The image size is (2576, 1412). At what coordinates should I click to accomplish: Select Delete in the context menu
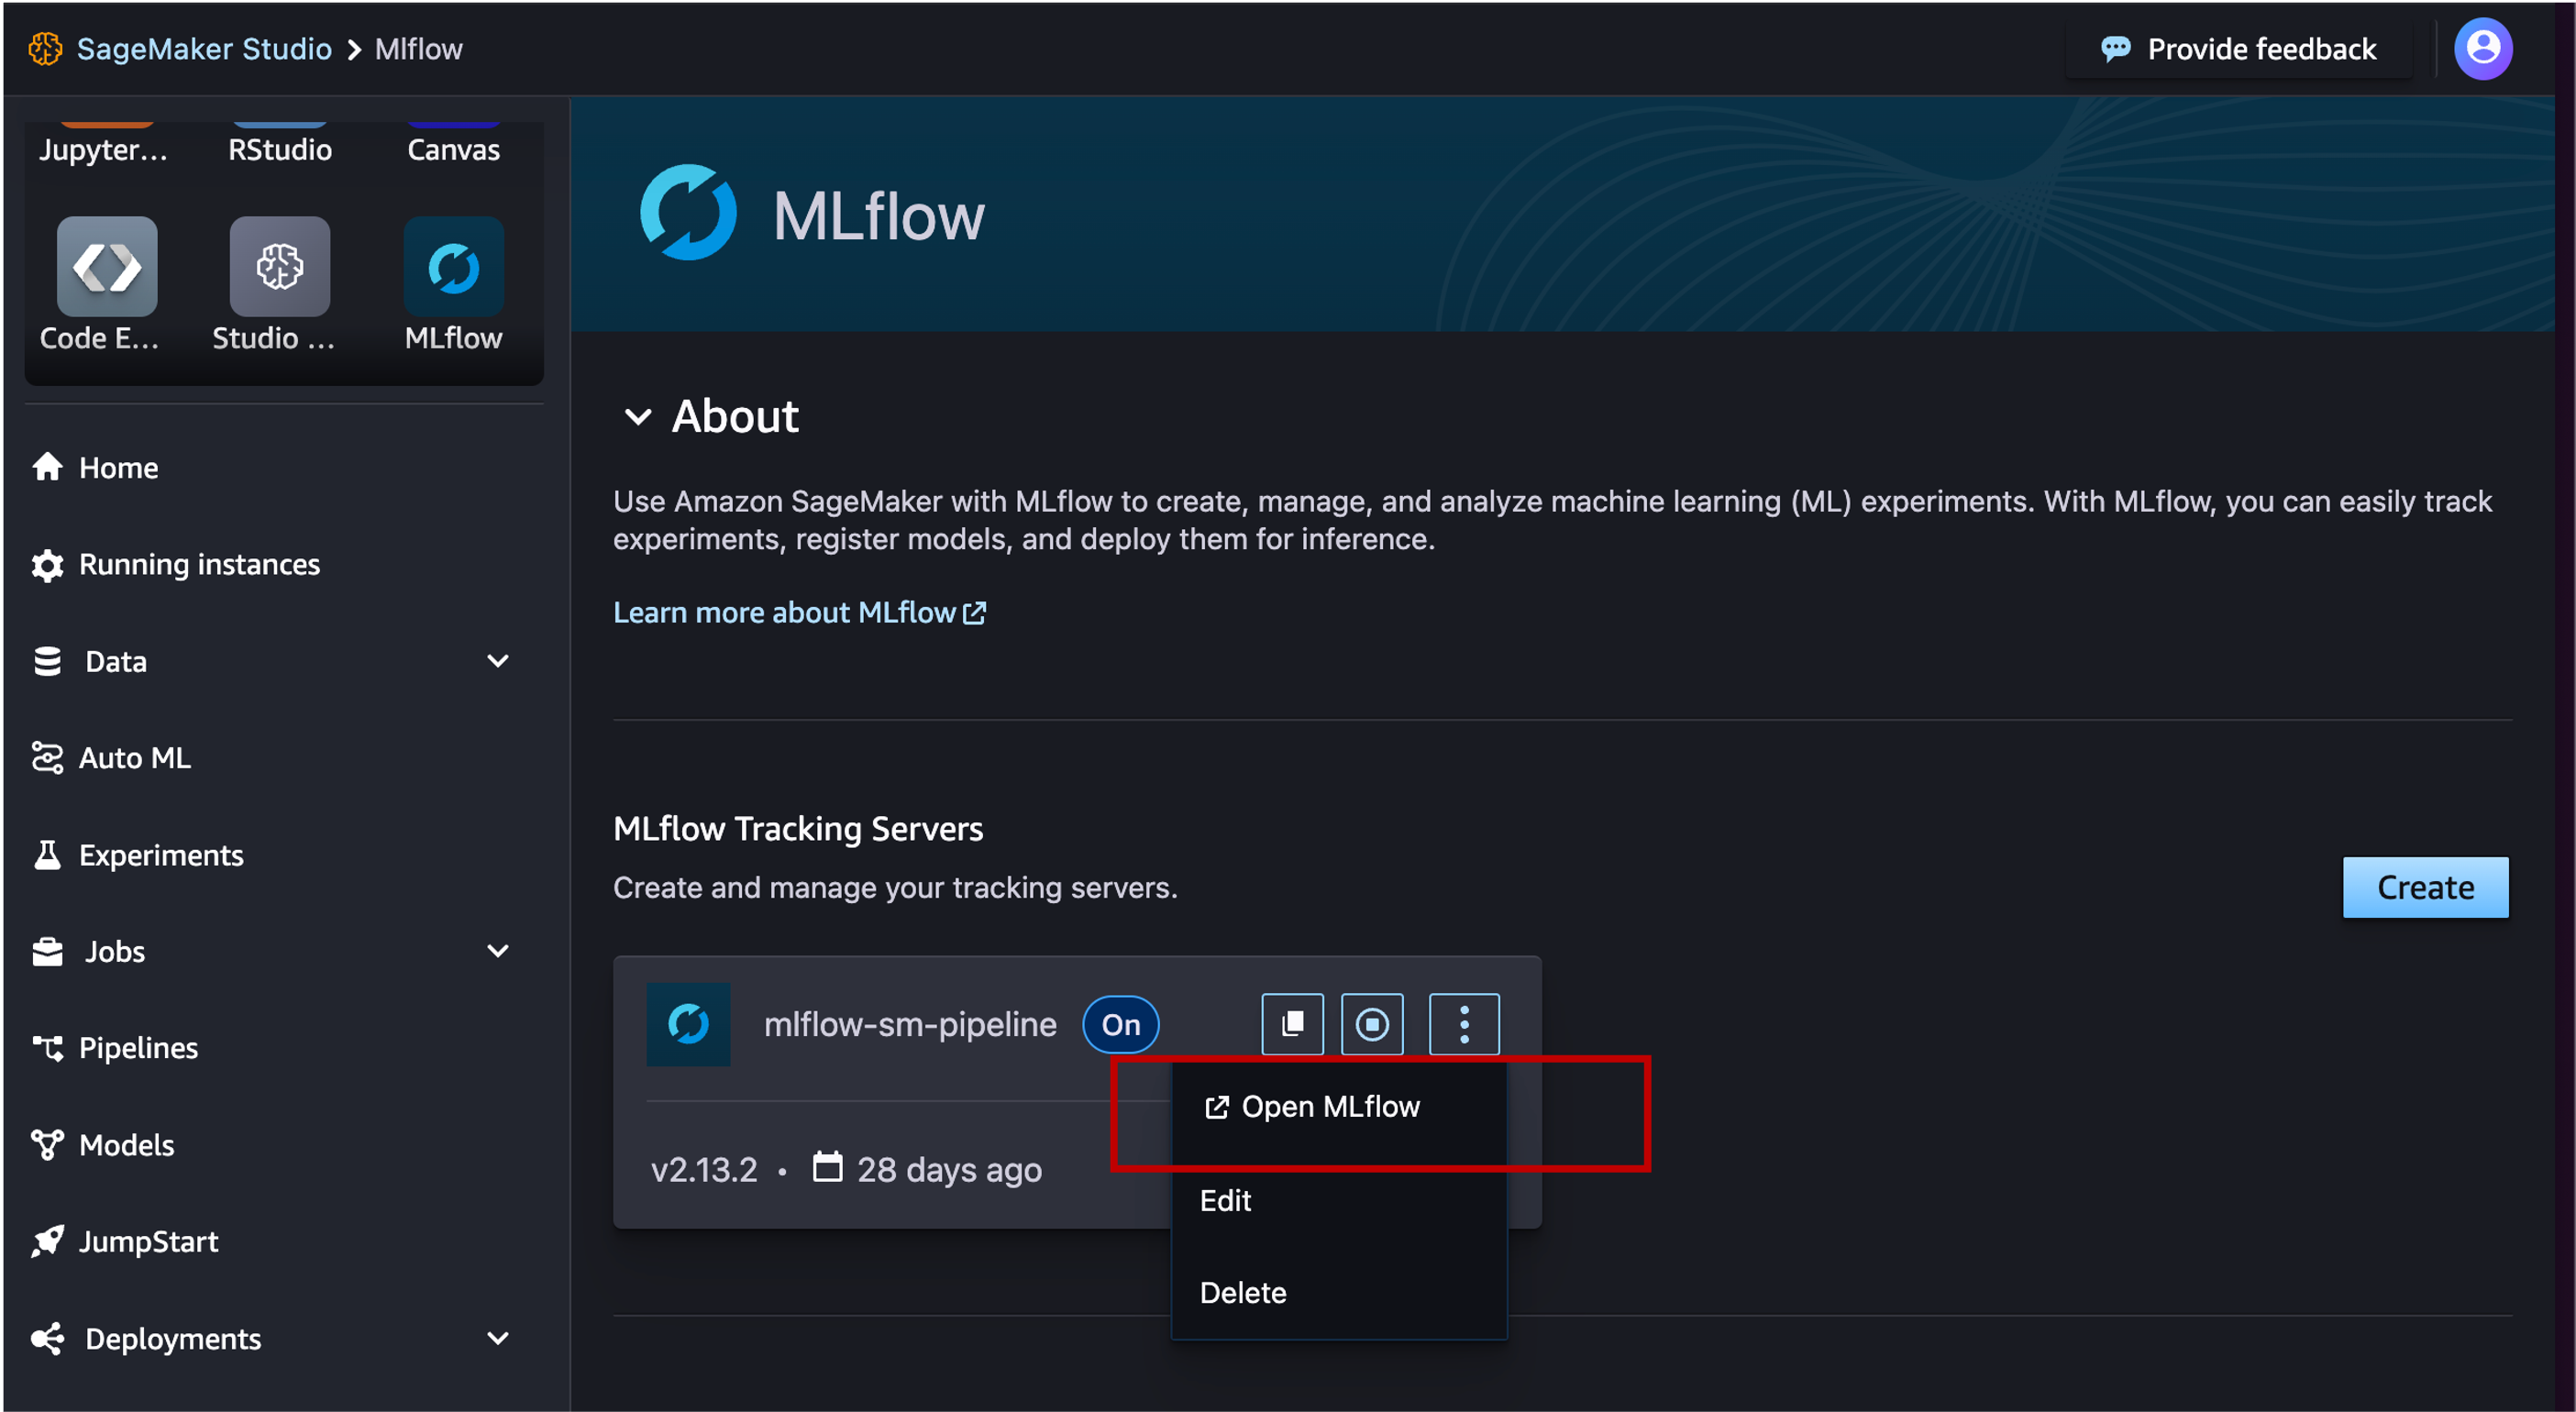pos(1243,1292)
